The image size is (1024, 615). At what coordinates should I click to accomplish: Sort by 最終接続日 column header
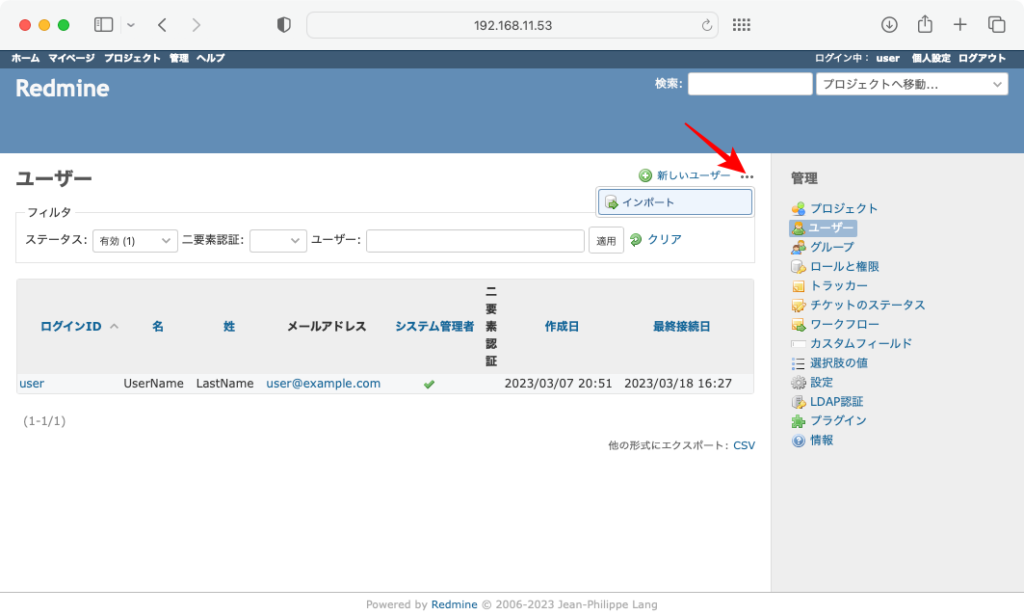pyautogui.click(x=681, y=326)
